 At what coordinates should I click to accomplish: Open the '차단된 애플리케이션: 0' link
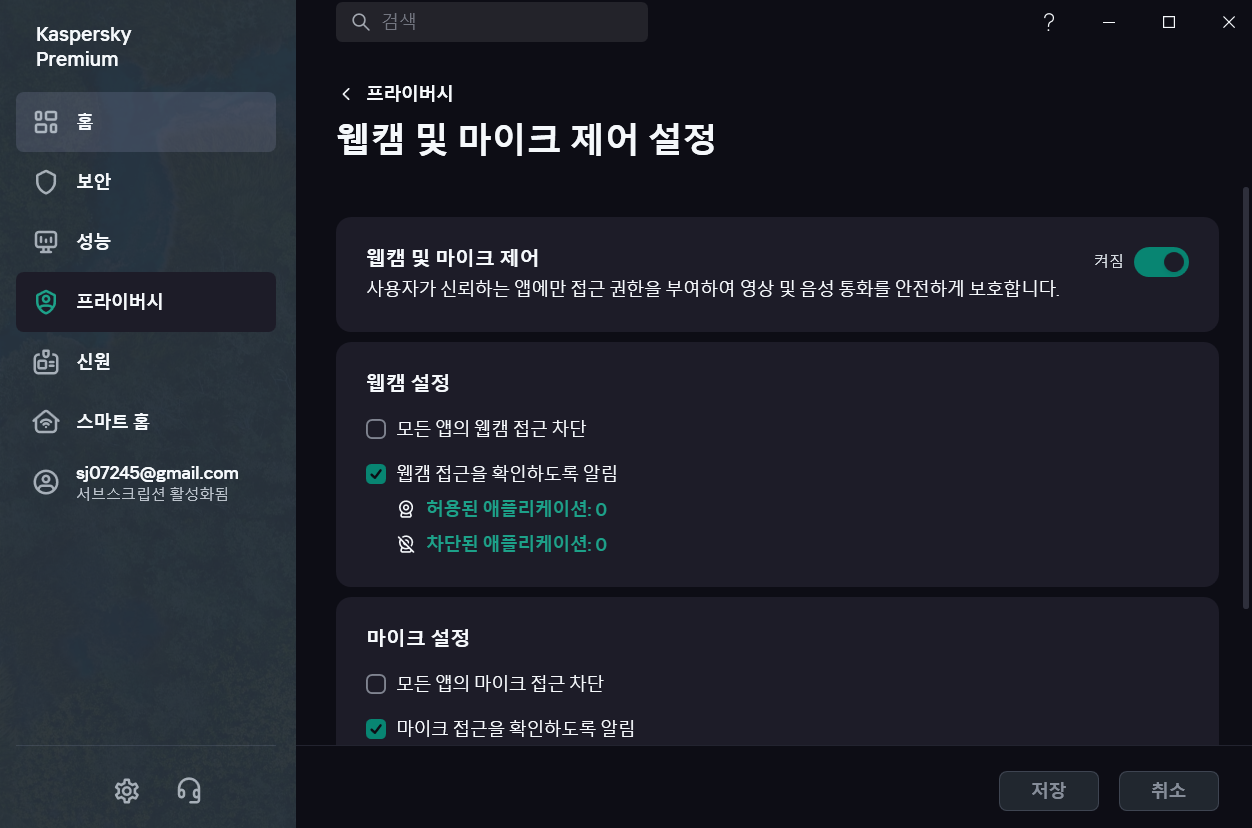[x=516, y=545]
